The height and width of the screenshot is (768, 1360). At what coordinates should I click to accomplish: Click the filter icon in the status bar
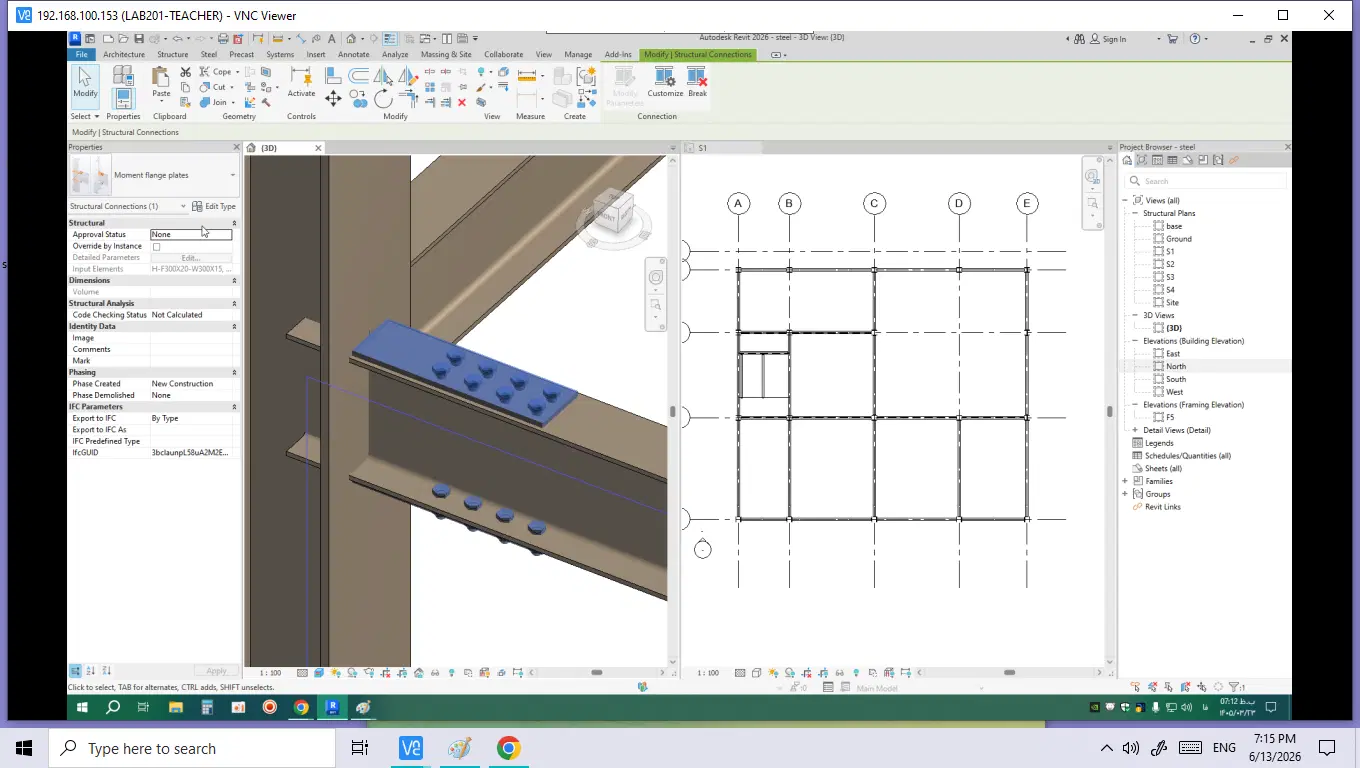coord(1236,687)
